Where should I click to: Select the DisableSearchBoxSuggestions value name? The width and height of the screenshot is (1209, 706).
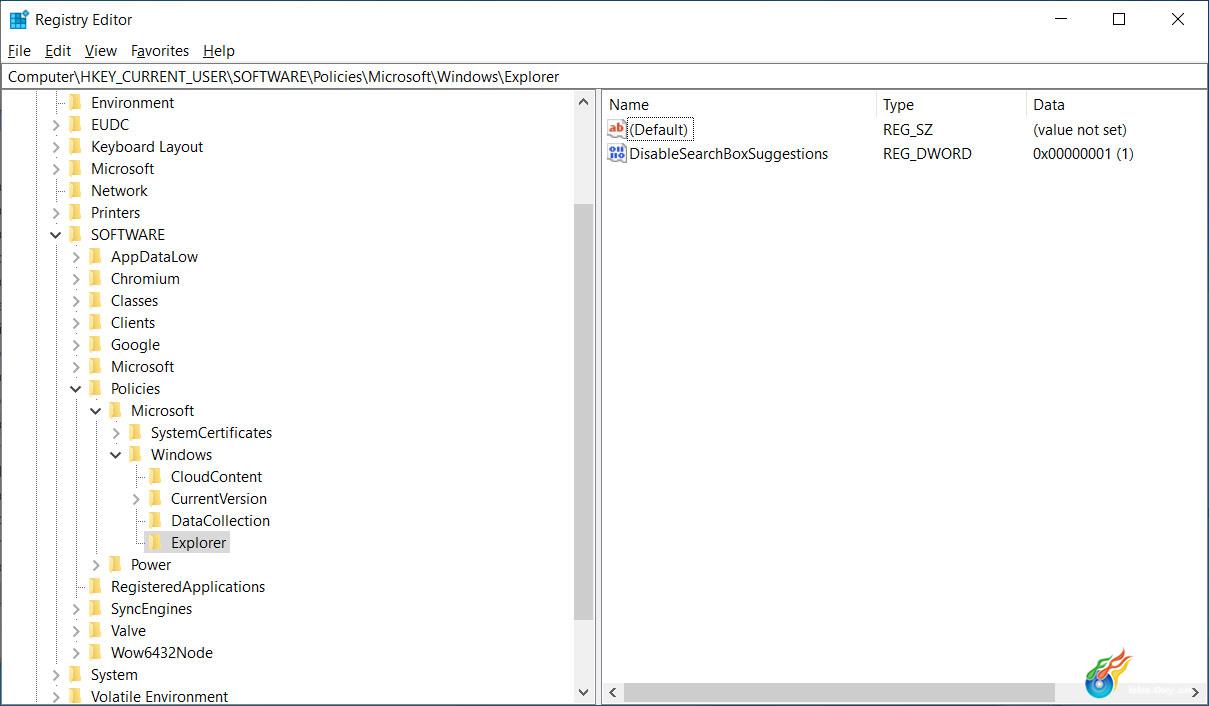pos(729,153)
